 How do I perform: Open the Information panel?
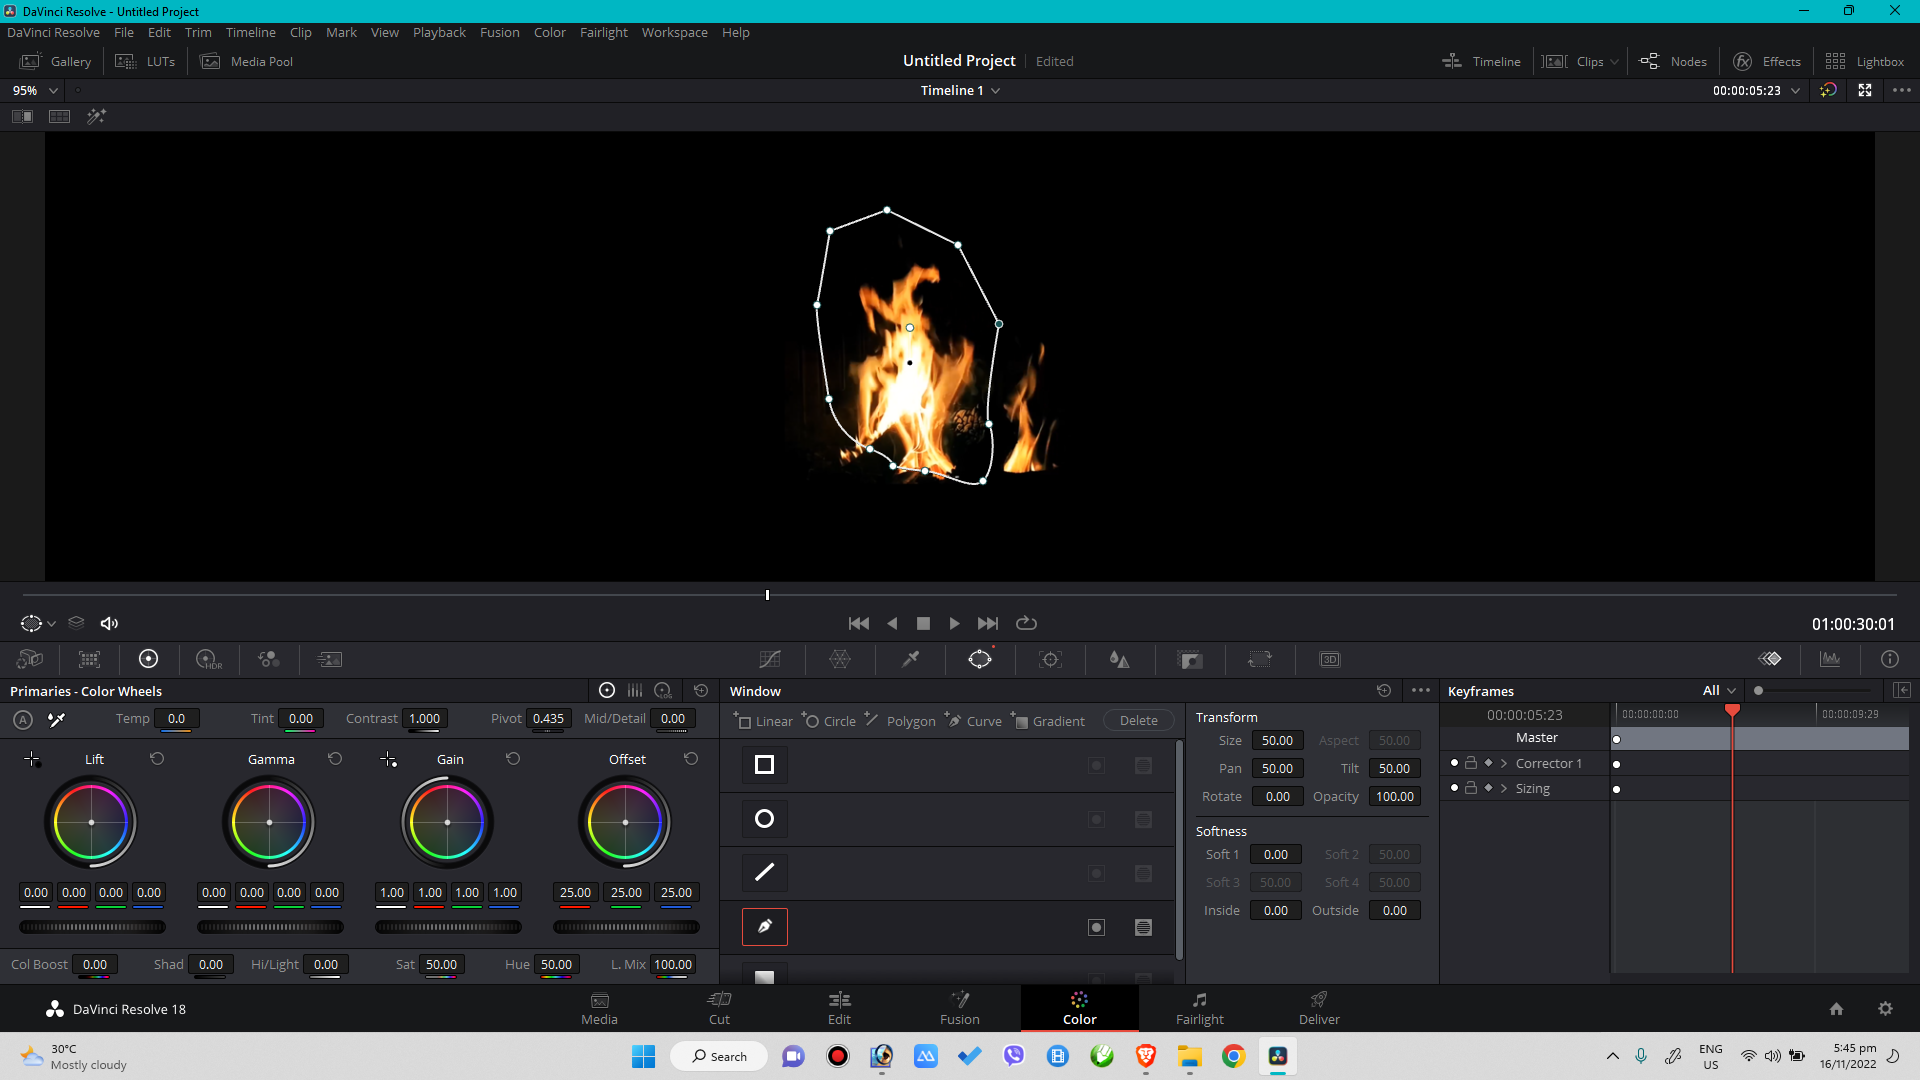pos(1890,659)
